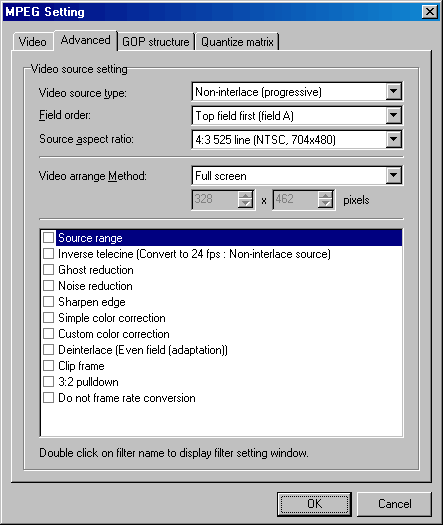Check the Noise reduction filter
This screenshot has width=443, height=525.
pyautogui.click(x=49, y=286)
